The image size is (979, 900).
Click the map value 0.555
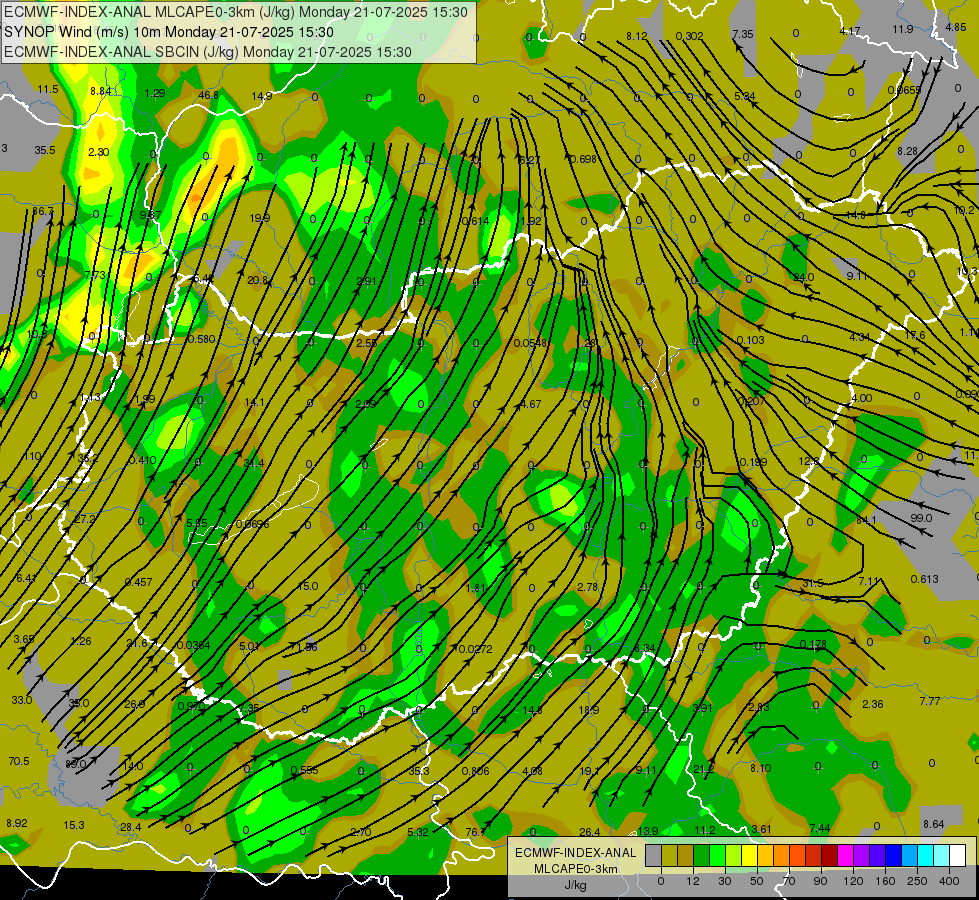click(305, 770)
